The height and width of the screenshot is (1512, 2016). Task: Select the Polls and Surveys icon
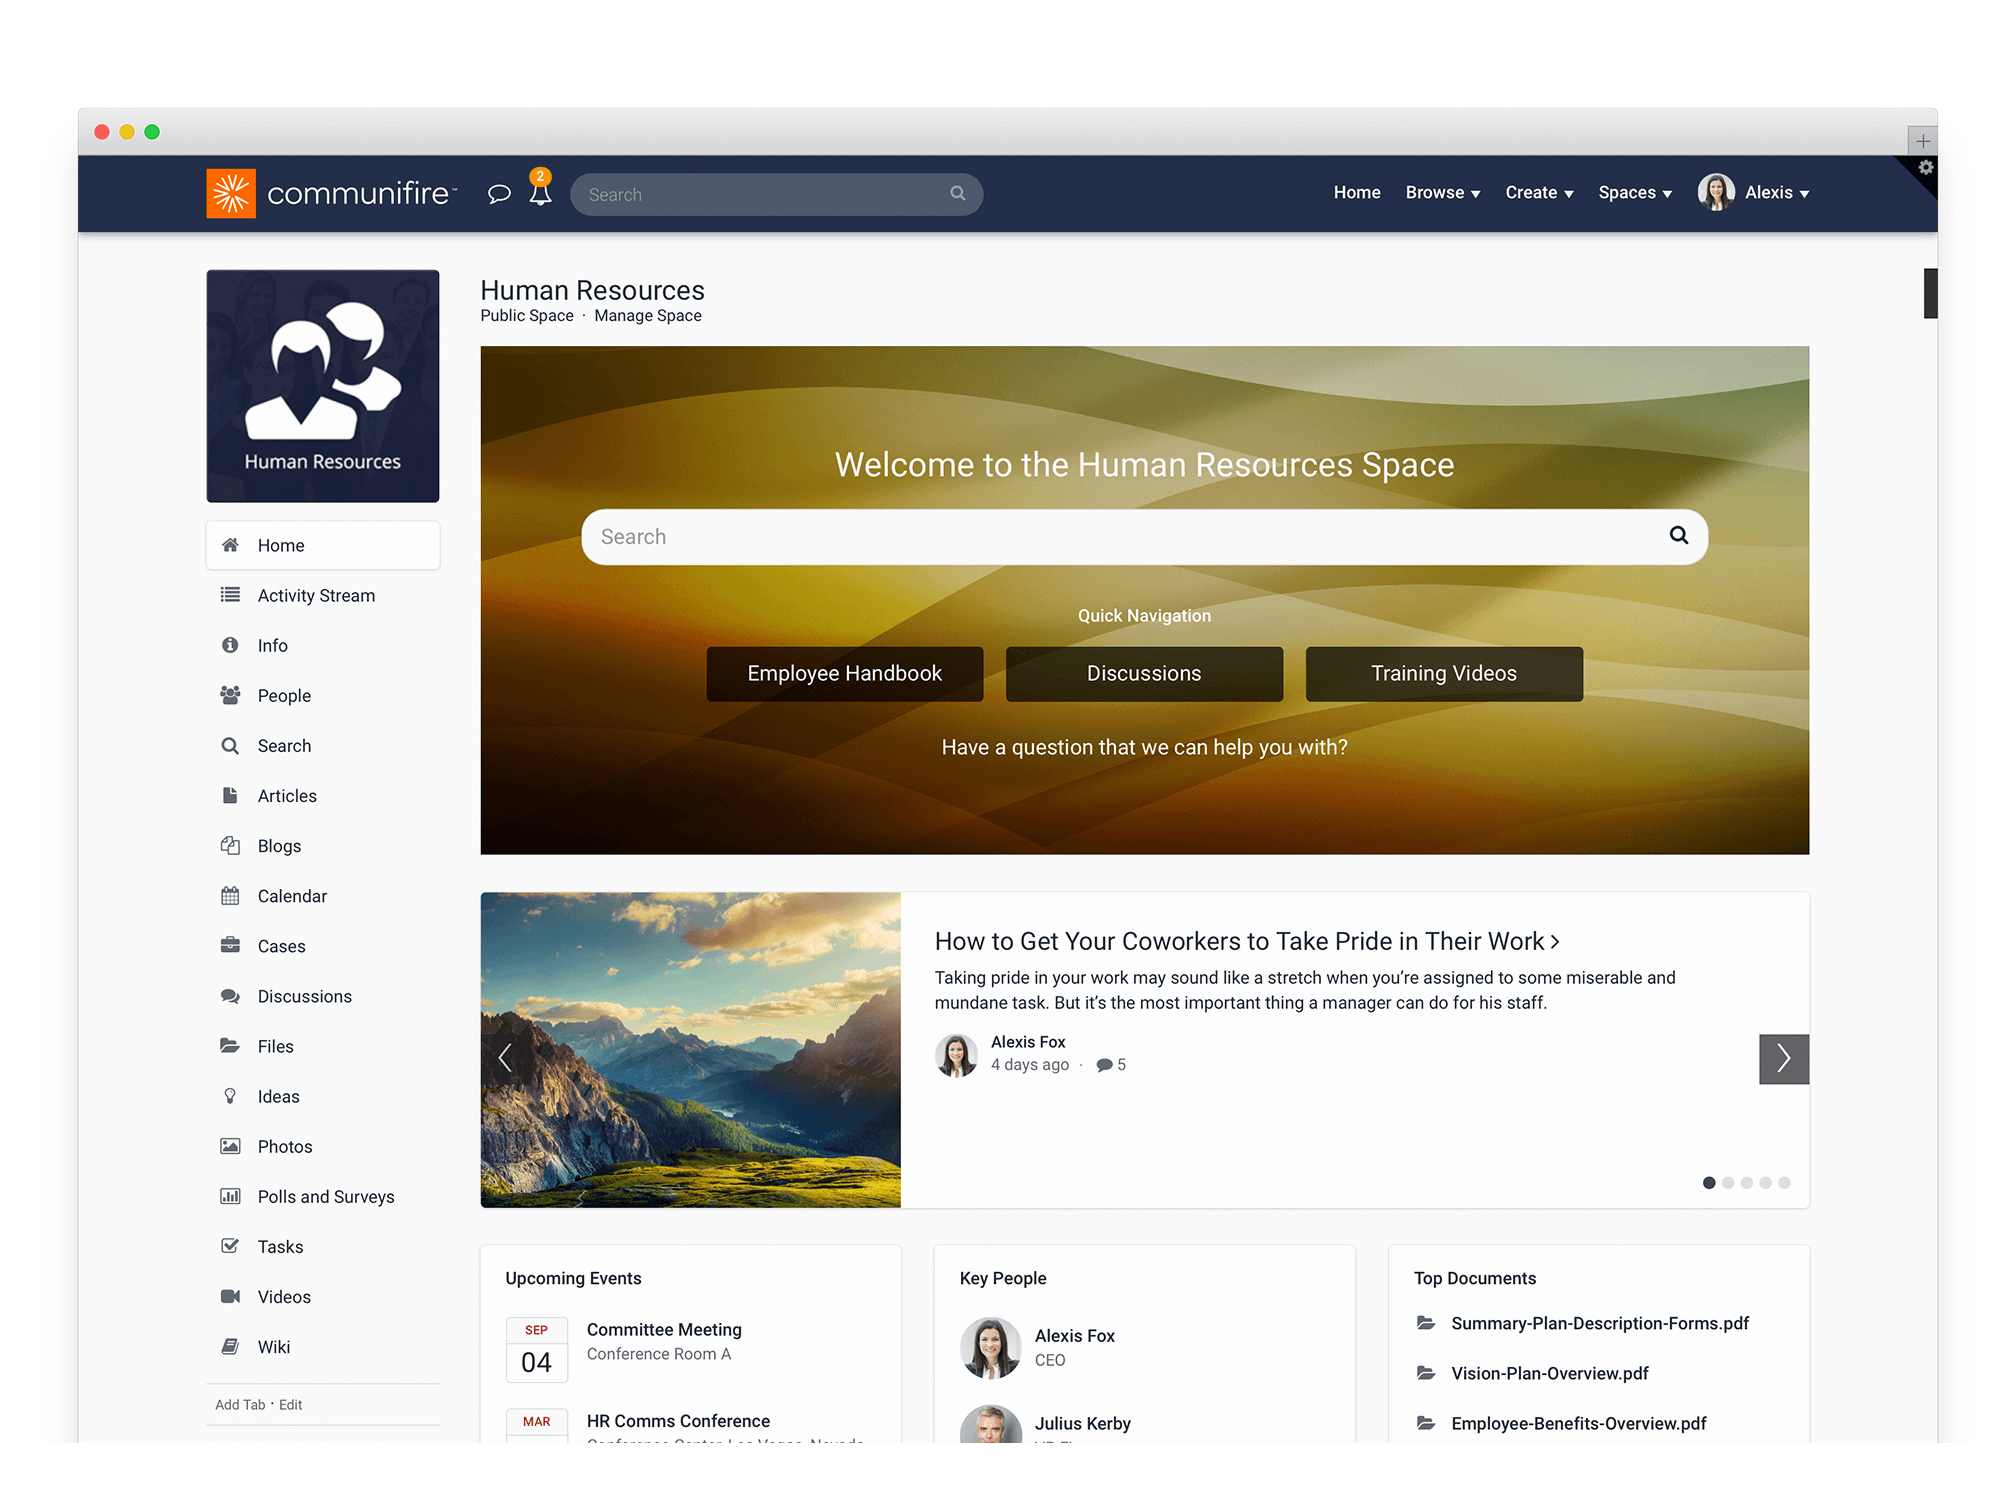(x=231, y=1196)
